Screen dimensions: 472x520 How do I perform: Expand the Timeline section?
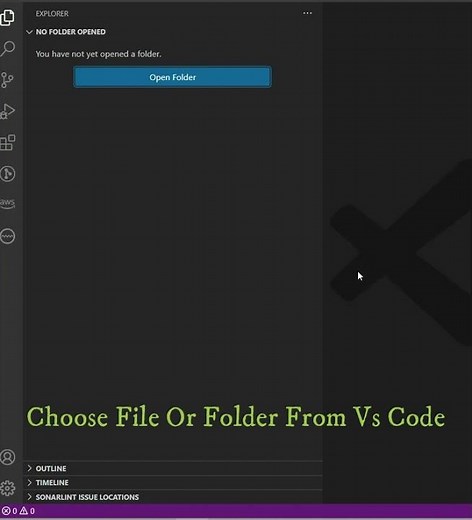click(x=173, y=483)
